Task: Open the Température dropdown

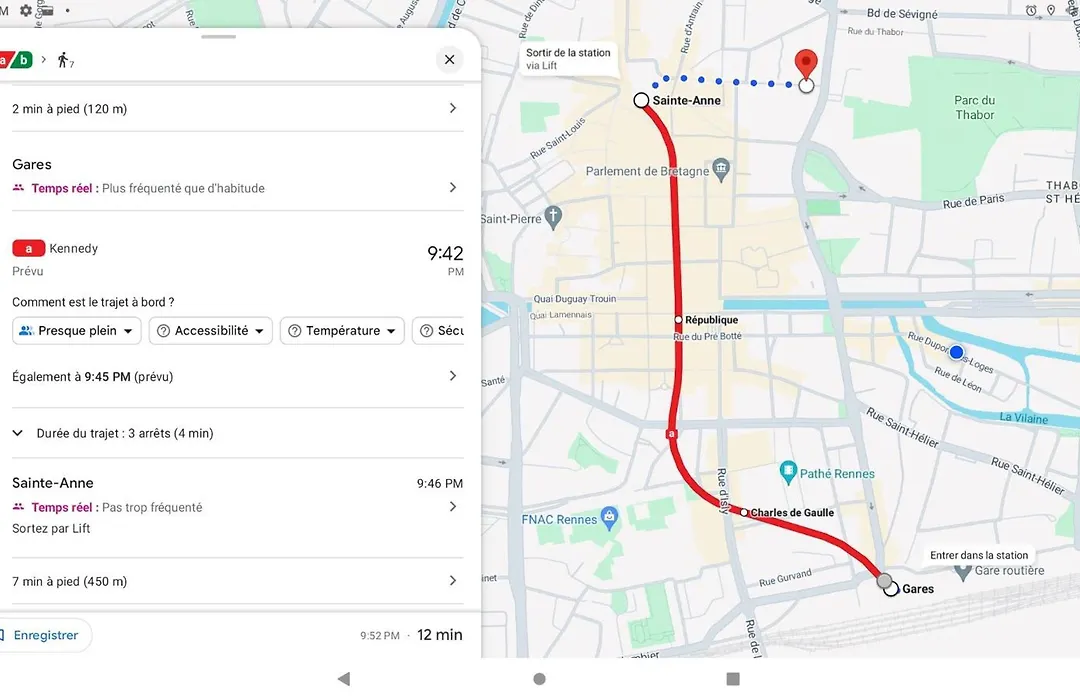Action: pyautogui.click(x=342, y=331)
